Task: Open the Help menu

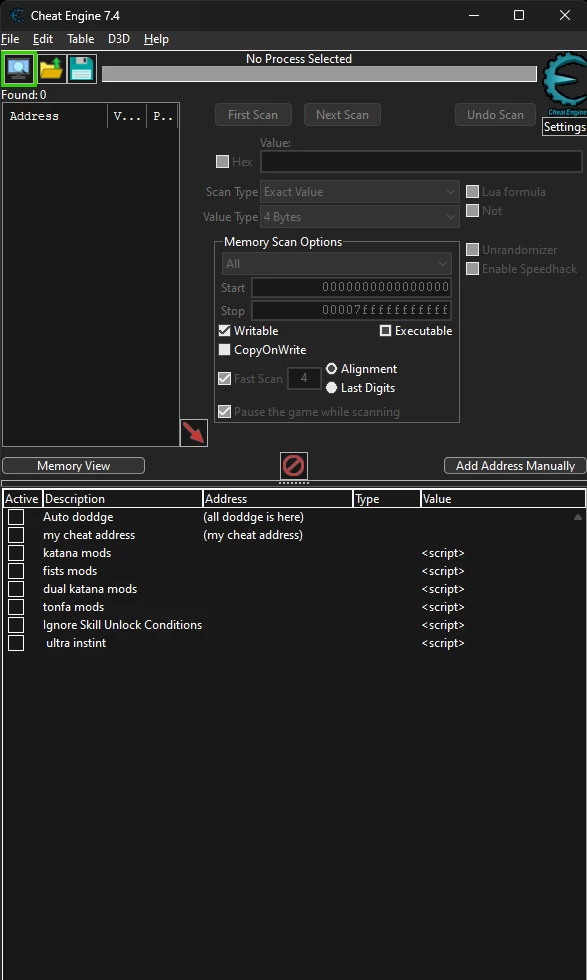Action: pyautogui.click(x=156, y=39)
